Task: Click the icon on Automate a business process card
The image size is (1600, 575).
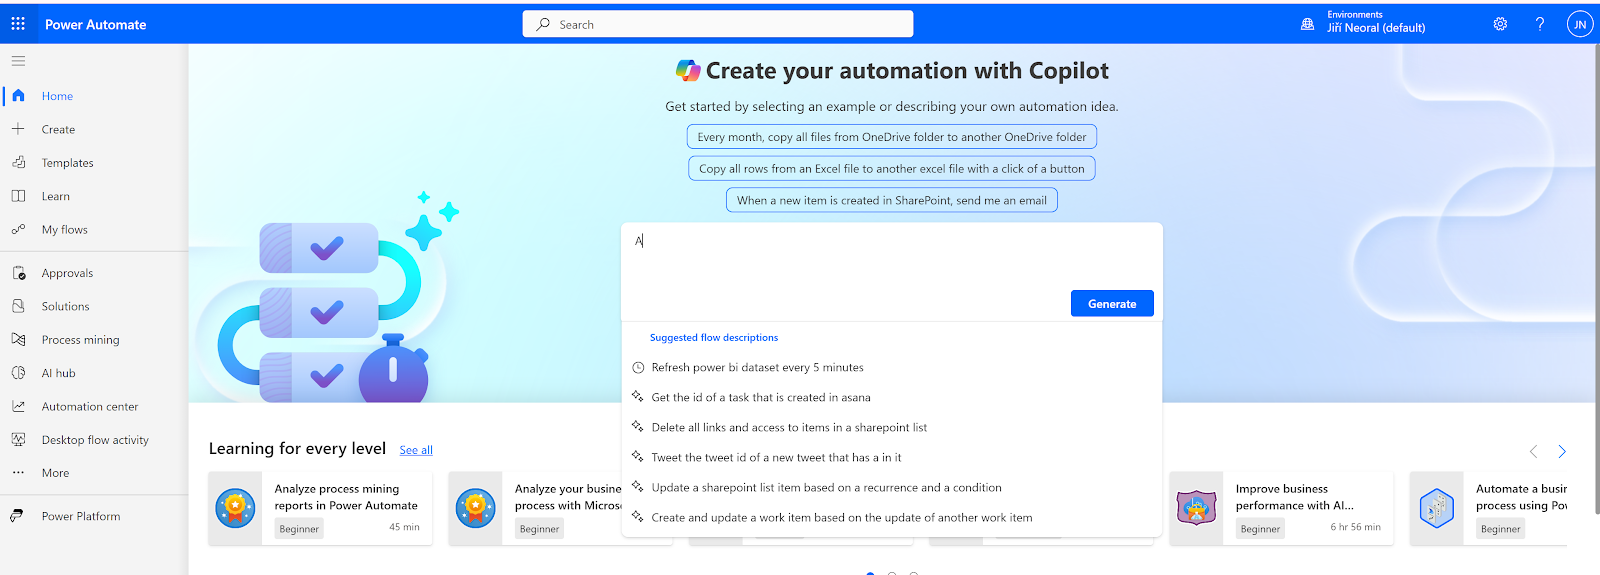Action: tap(1437, 508)
